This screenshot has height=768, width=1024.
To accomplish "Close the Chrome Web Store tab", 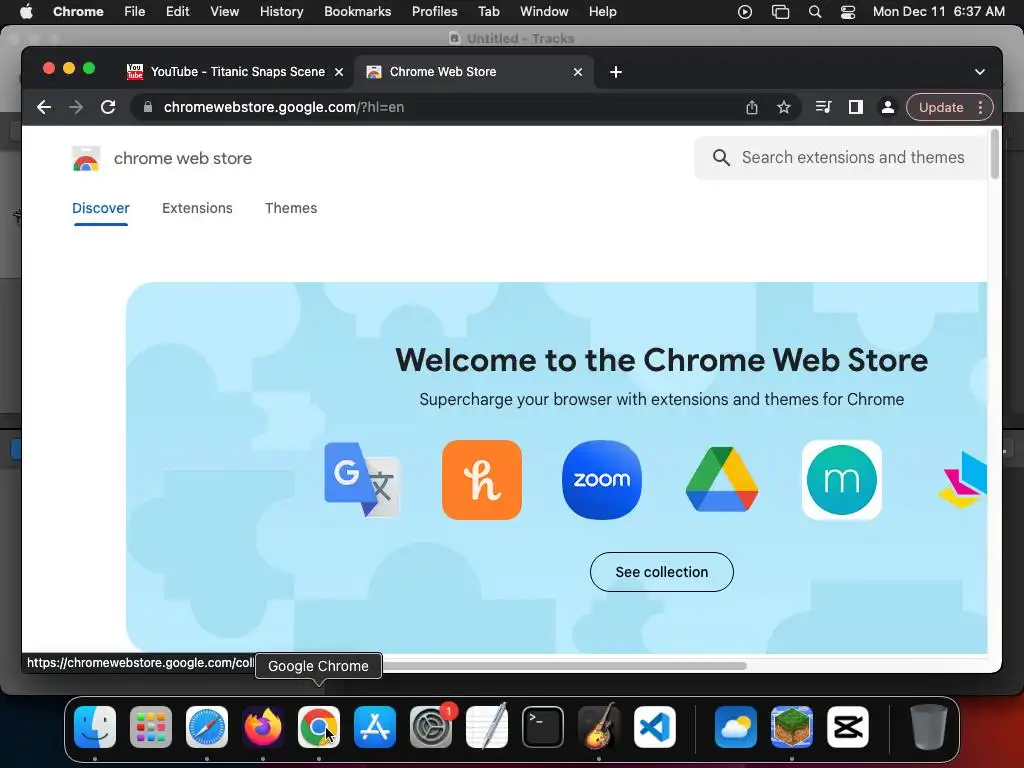I will pos(578,72).
